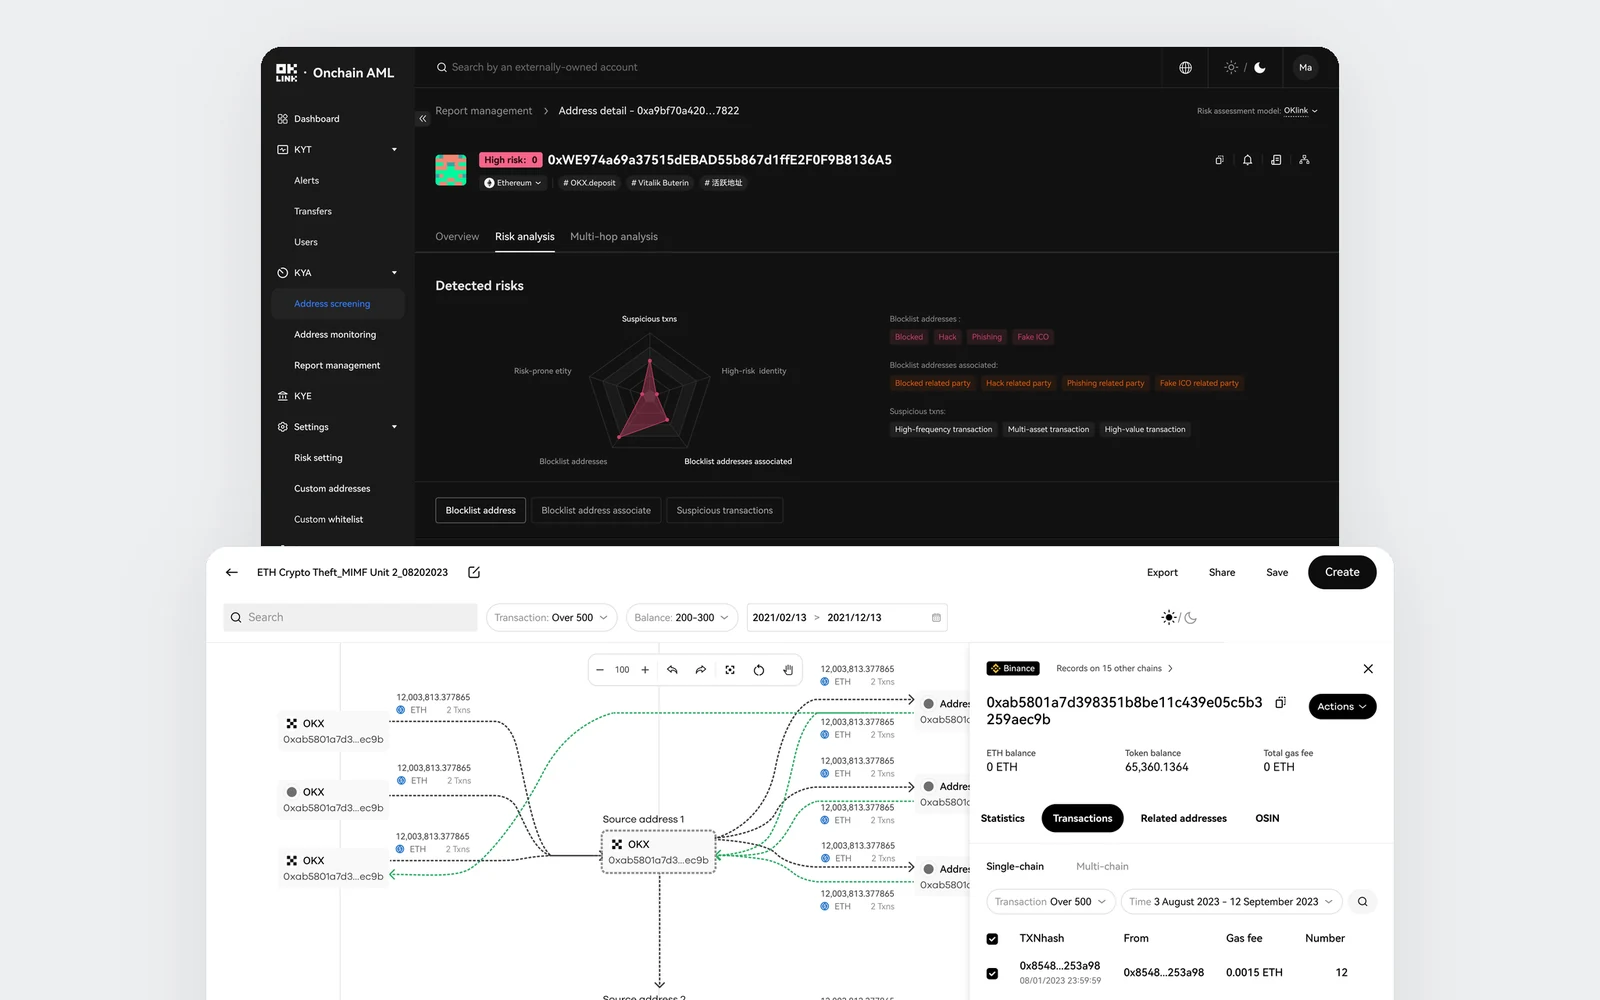This screenshot has height=1000, width=1600.
Task: Switch to dark mode moon icon in graph window
Action: coord(1190,618)
